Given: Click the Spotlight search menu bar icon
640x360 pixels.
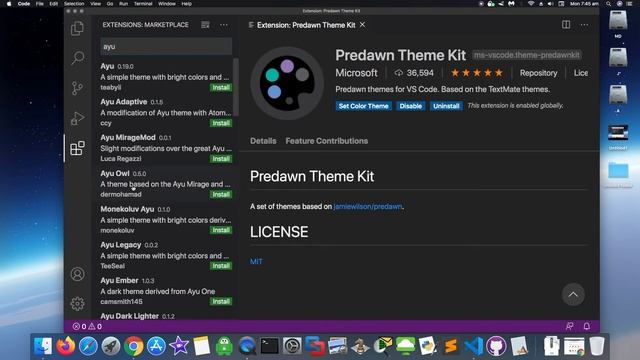Looking at the screenshot, I should [608, 4].
